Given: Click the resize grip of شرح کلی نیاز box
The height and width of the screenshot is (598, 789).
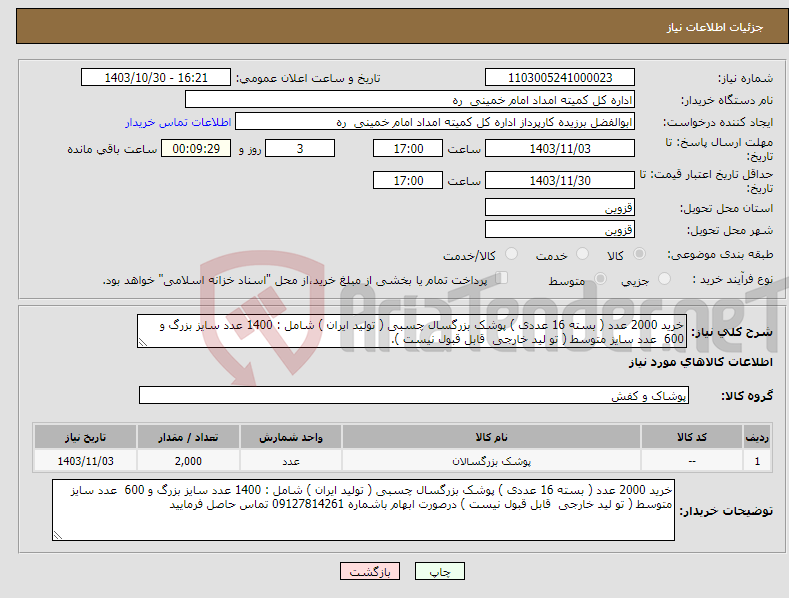Looking at the screenshot, I should click(x=143, y=343).
